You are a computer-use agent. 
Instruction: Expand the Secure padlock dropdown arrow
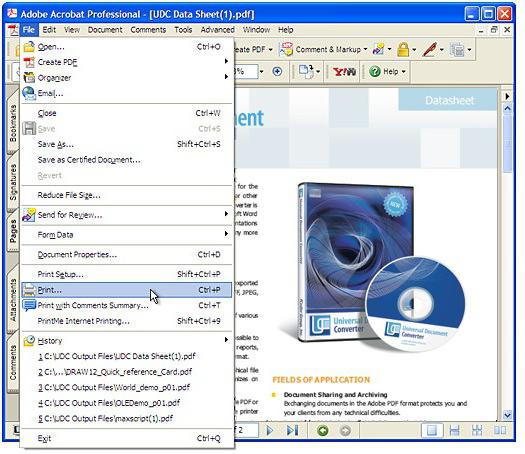414,50
